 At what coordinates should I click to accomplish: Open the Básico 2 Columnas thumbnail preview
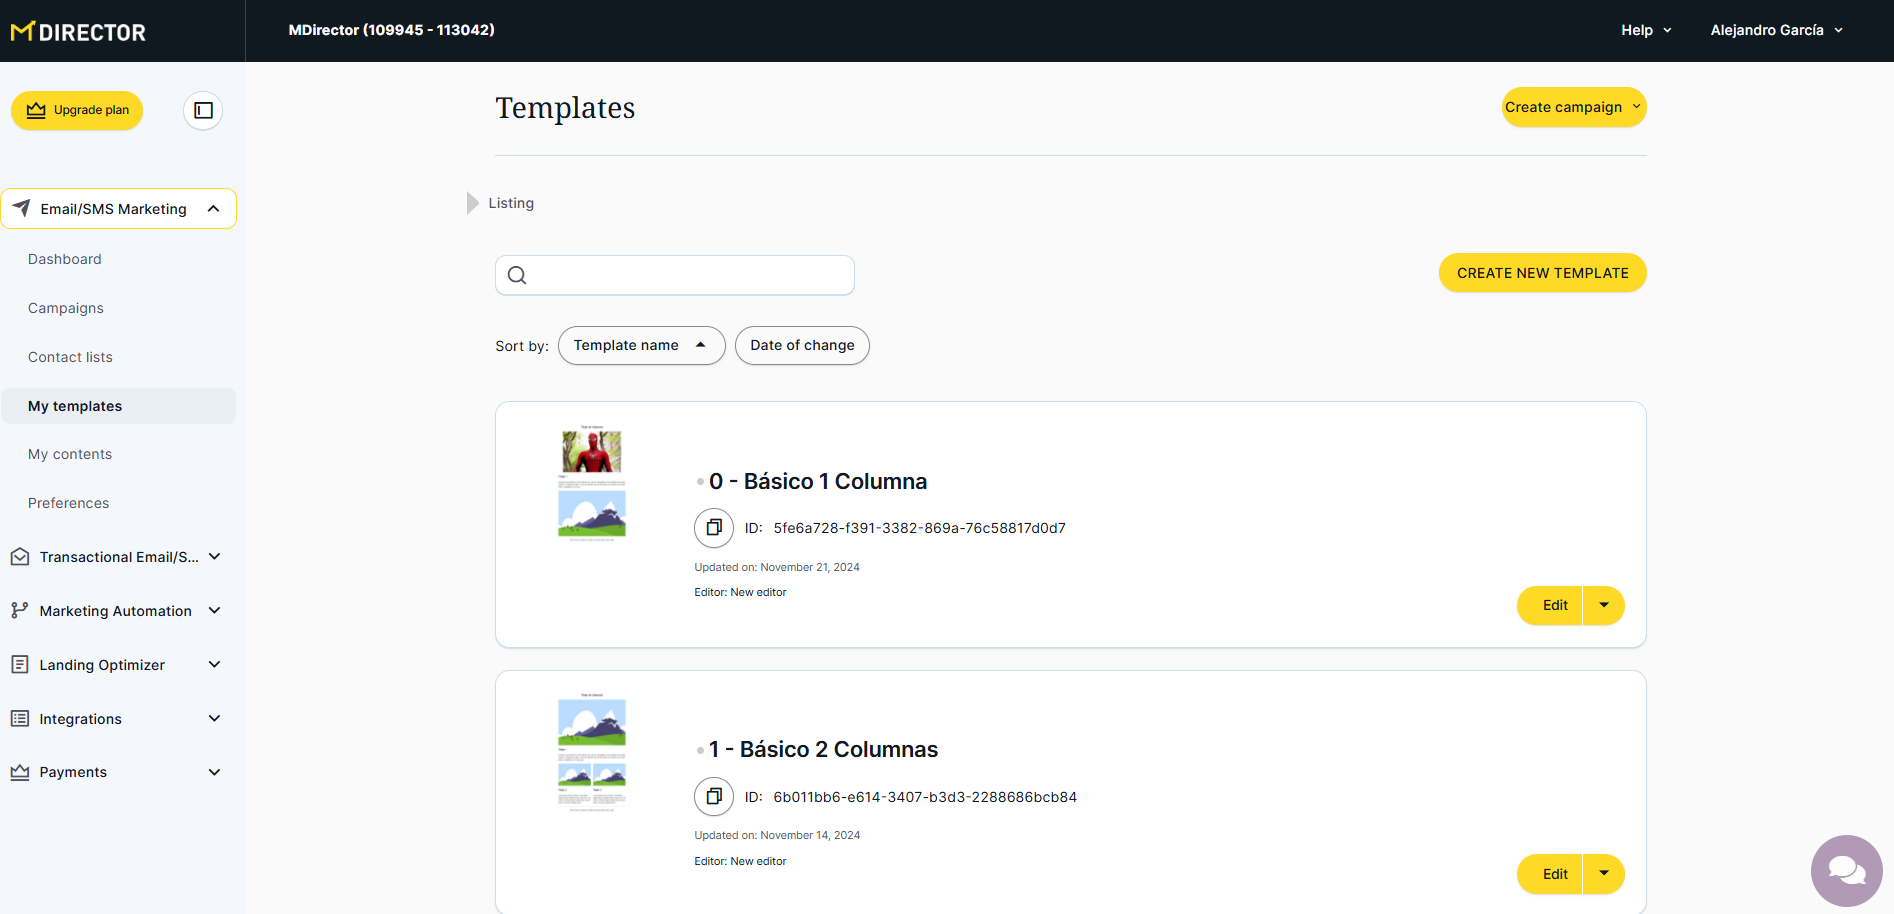pos(592,751)
